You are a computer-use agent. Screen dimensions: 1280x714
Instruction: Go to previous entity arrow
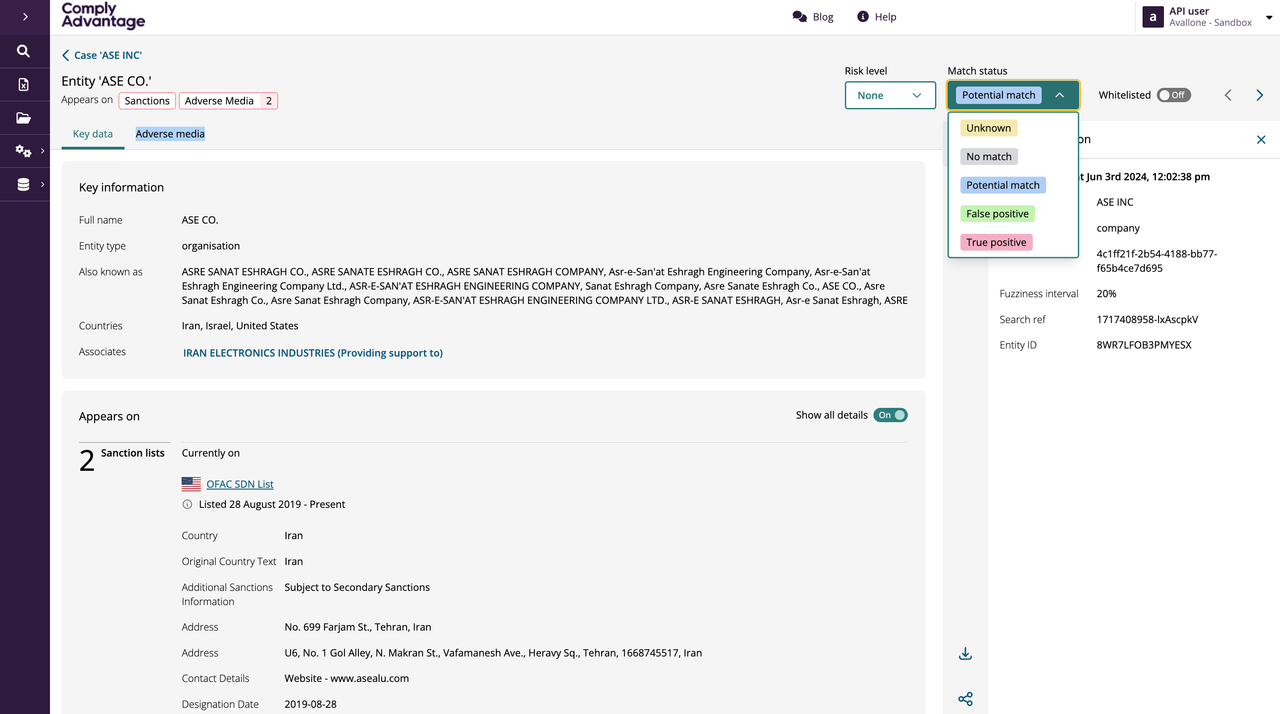(x=1228, y=95)
